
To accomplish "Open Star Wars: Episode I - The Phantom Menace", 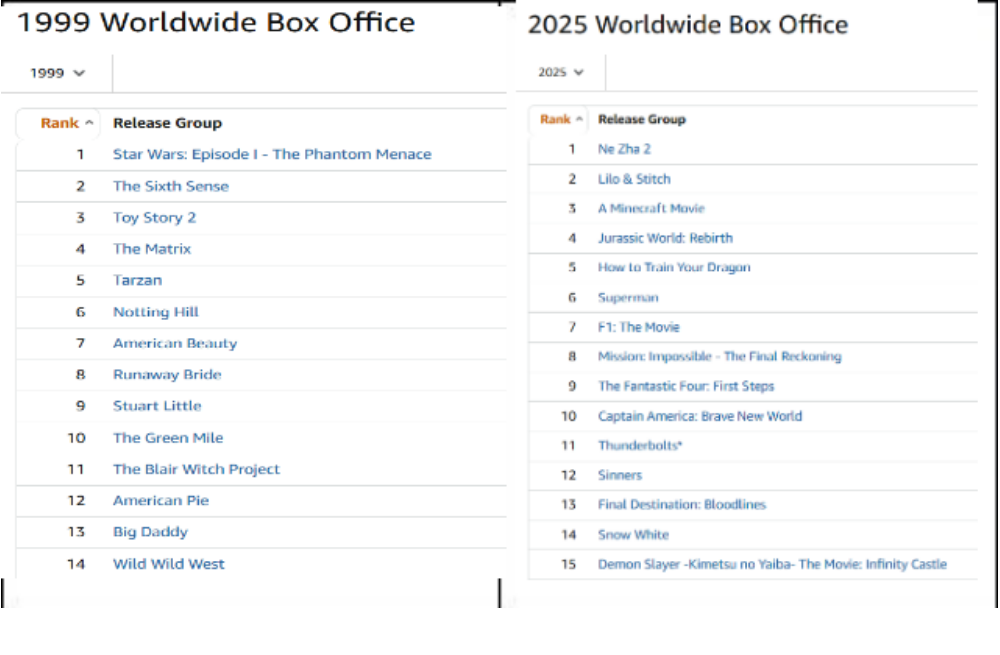I will point(272,154).
